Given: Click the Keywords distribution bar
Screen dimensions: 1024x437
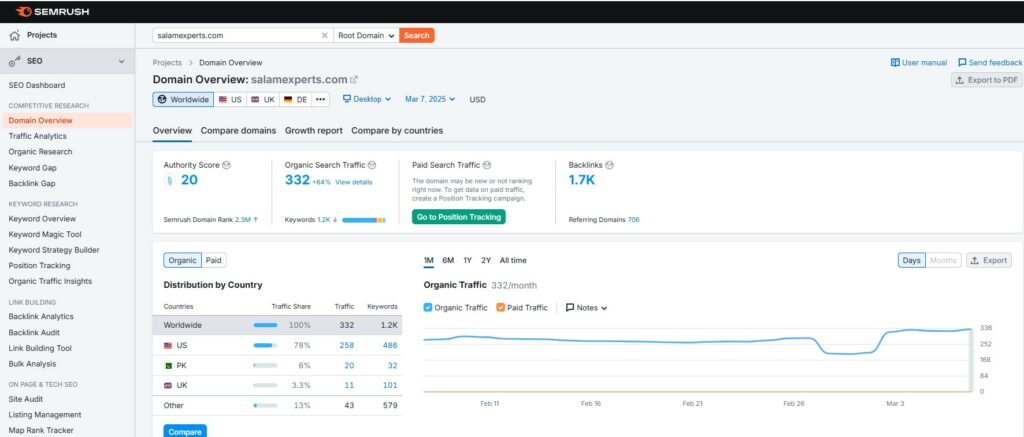Looking at the screenshot, I should 364,220.
